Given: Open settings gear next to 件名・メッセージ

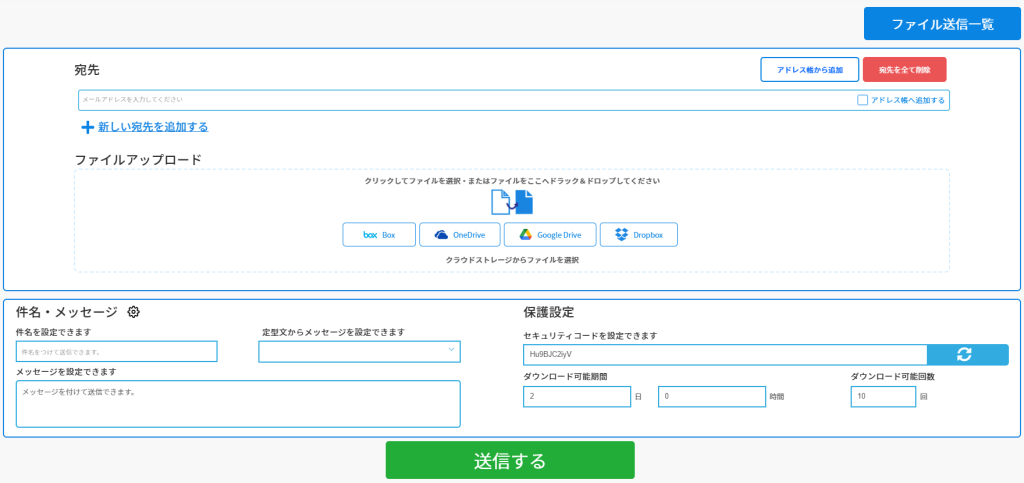Looking at the screenshot, I should pyautogui.click(x=134, y=312).
